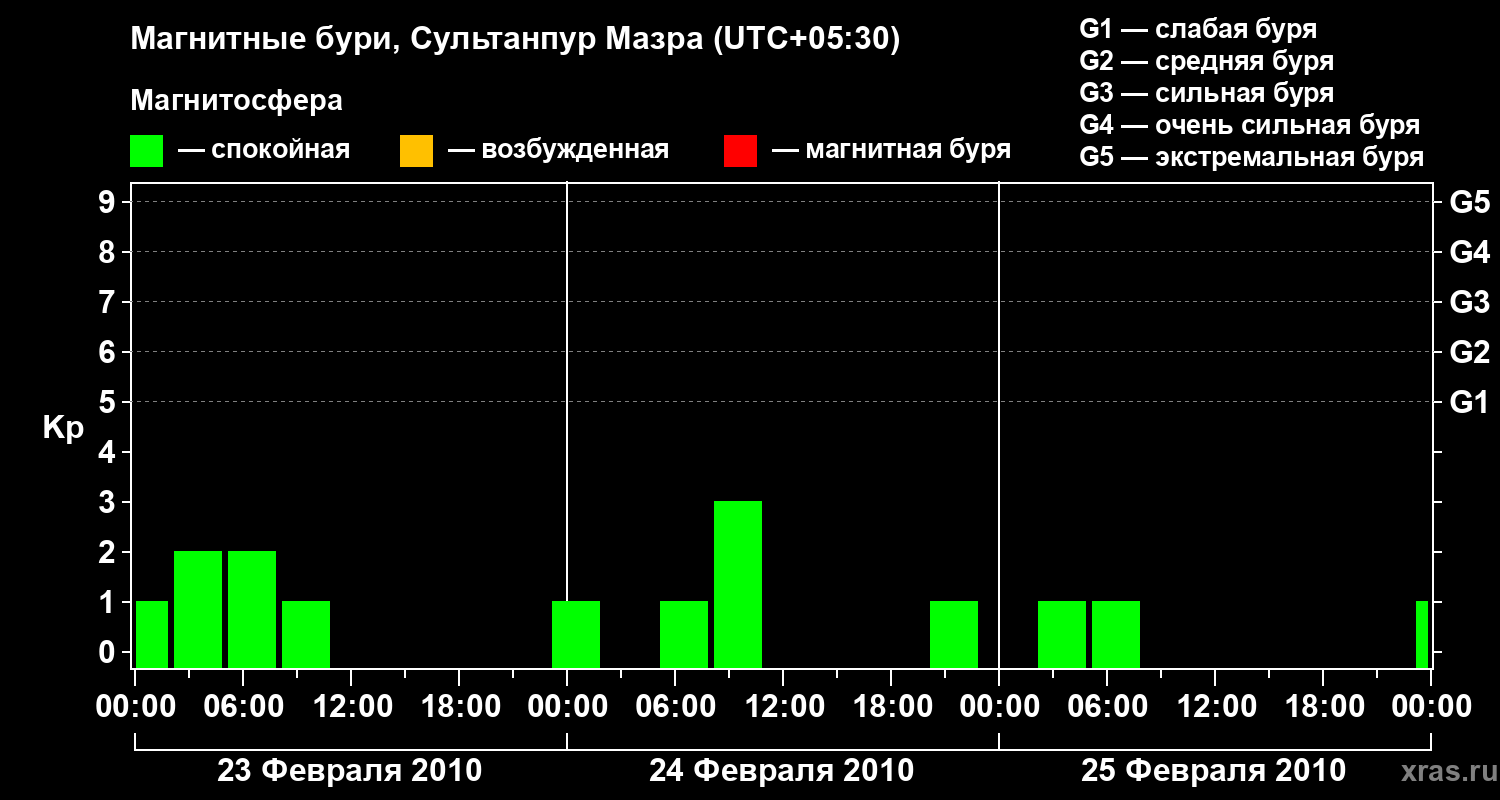Click the "12:00" time label under 25 Февраля
This screenshot has width=1500, height=800.
coord(1215,707)
